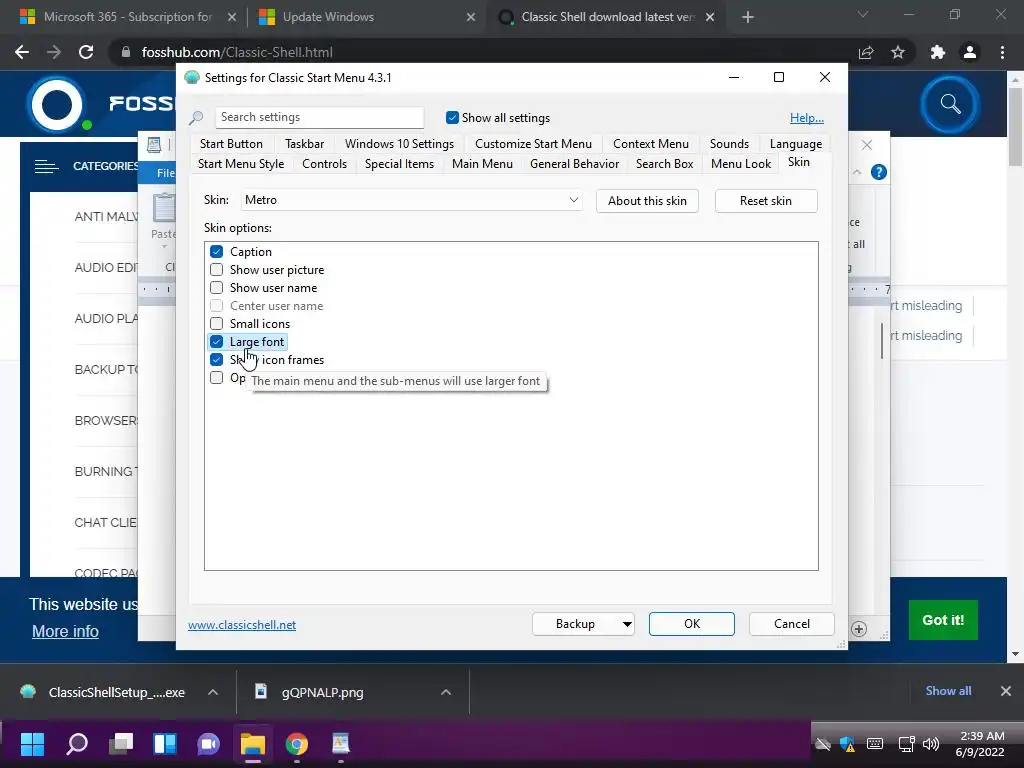This screenshot has width=1024, height=768.
Task: Open File Explorer on taskbar
Action: click(253, 744)
